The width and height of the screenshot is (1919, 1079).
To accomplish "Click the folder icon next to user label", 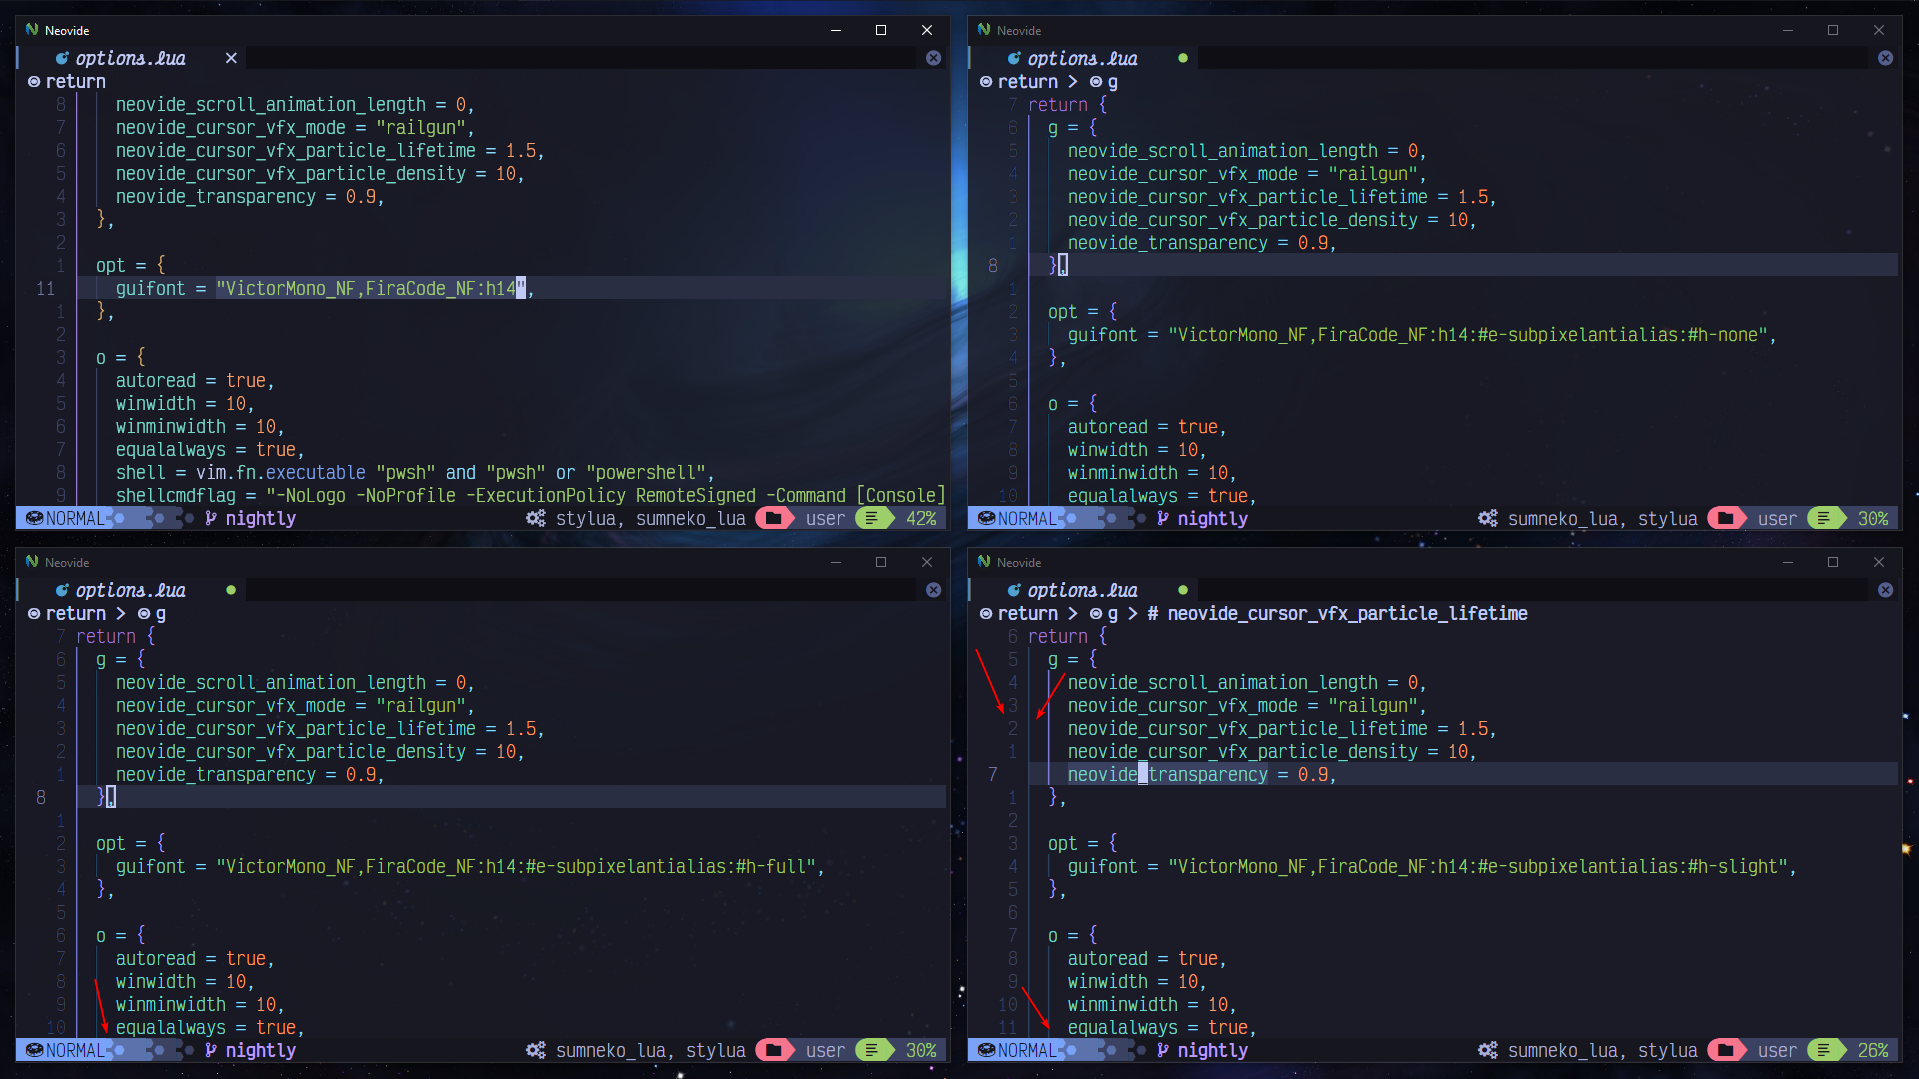I will 775,518.
